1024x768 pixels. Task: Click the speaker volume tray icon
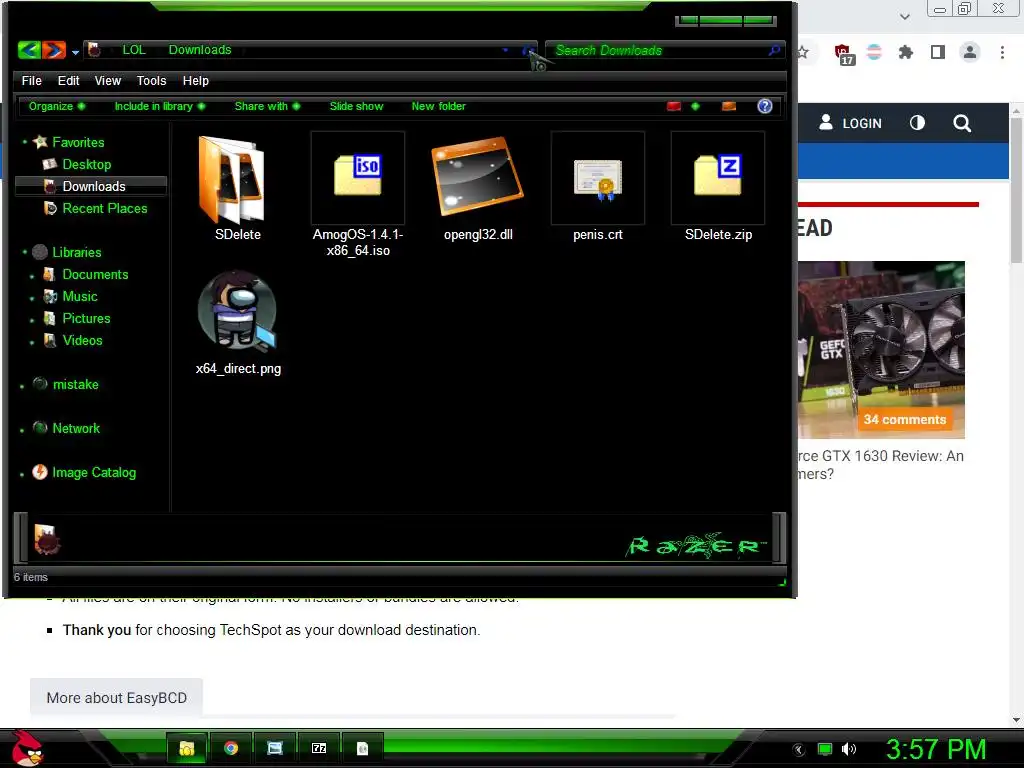(848, 749)
